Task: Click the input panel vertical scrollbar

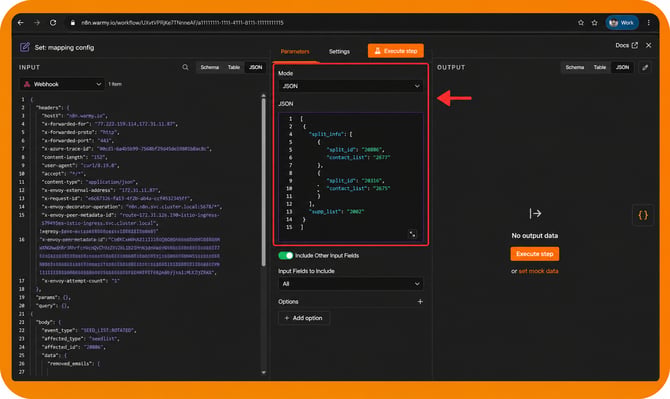Action: [263, 182]
